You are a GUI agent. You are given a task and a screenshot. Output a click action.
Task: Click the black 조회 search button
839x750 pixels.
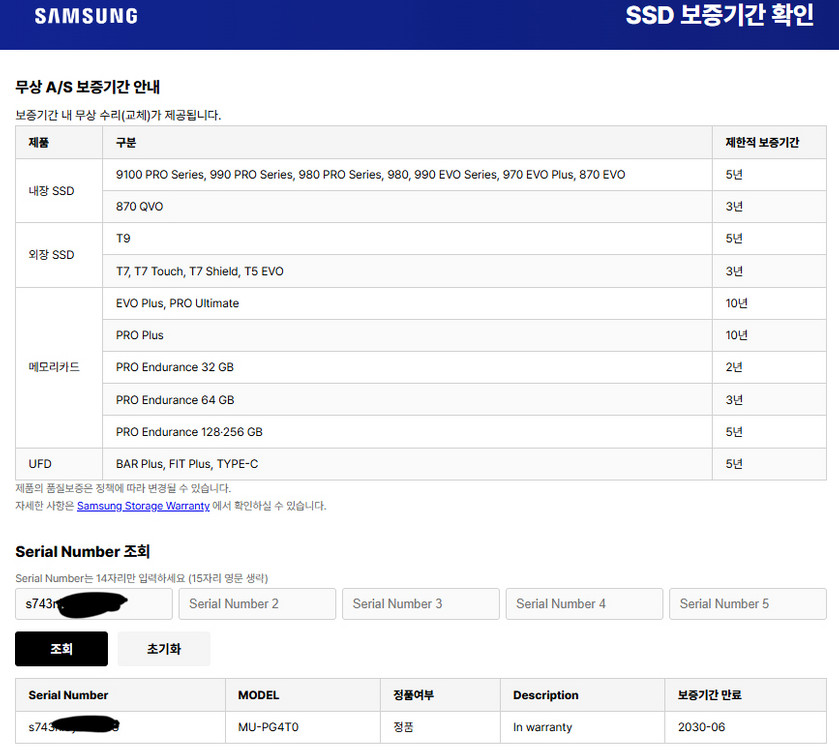tap(61, 648)
